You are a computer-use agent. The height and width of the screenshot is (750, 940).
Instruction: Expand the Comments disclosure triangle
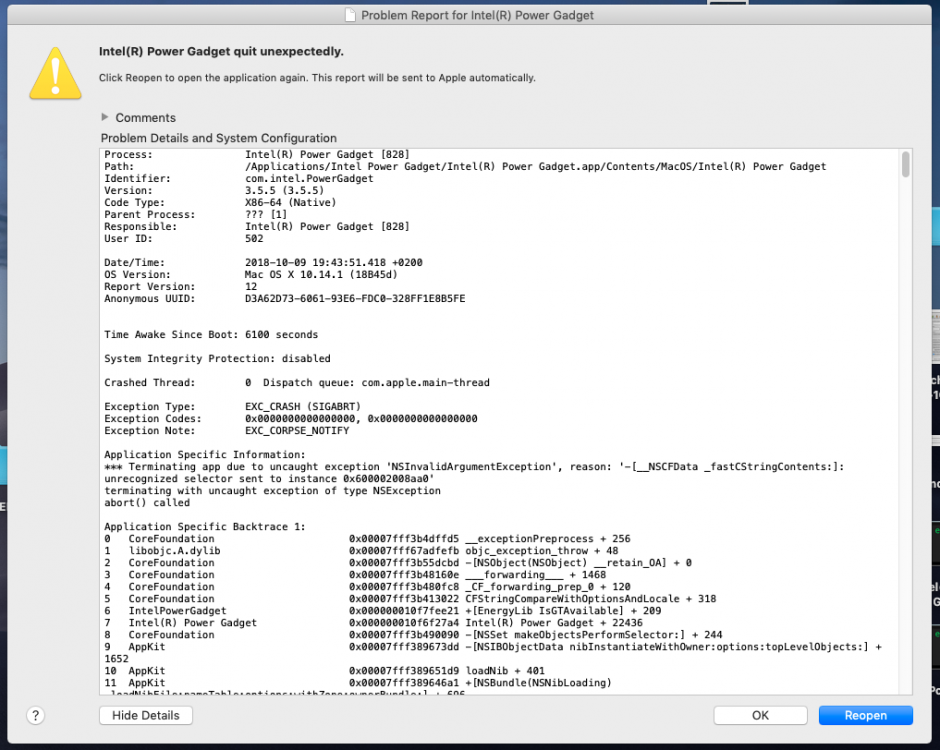click(x=105, y=118)
